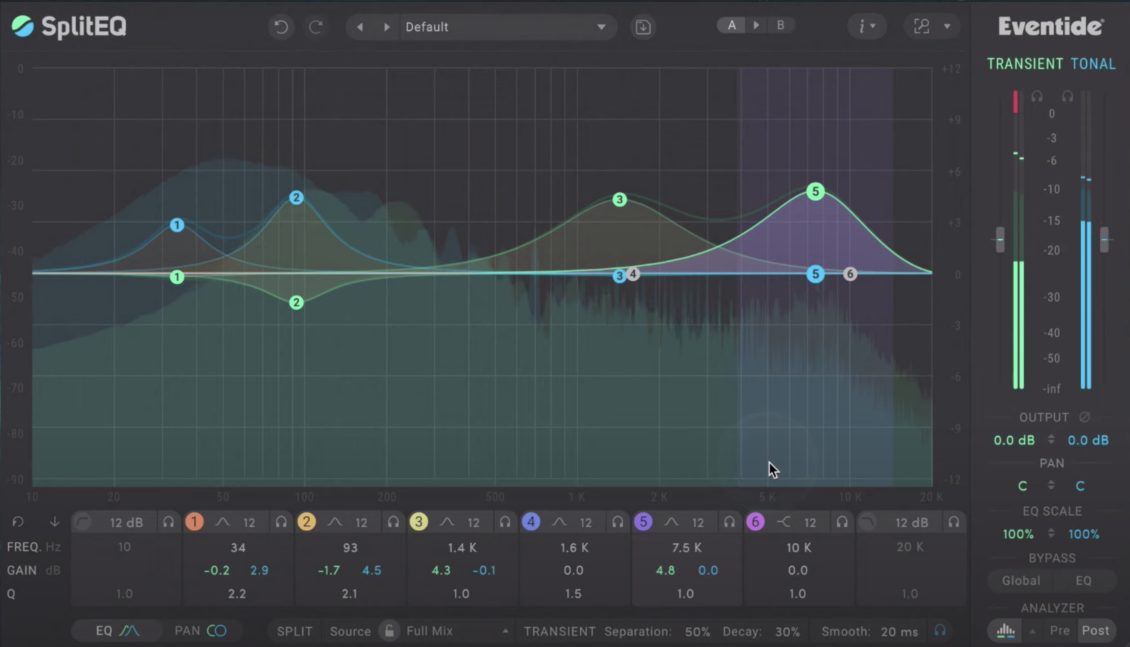The image size is (1130, 647).
Task: Enable the low-pass filter band
Action: click(x=868, y=522)
